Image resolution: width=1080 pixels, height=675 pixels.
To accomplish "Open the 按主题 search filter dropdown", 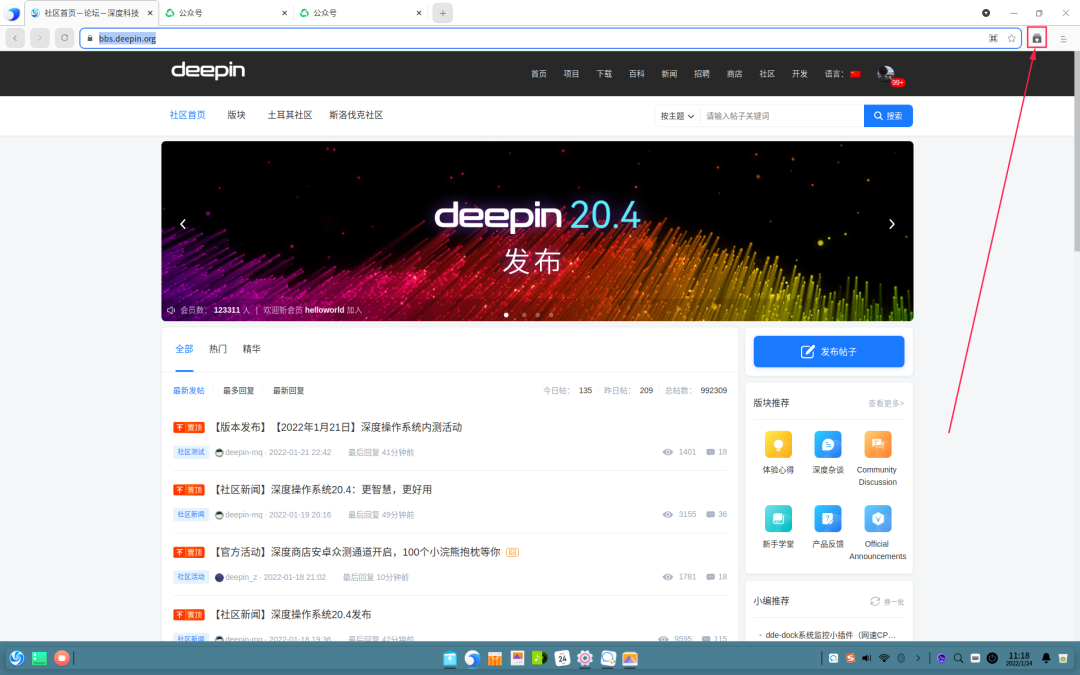I will pyautogui.click(x=677, y=115).
